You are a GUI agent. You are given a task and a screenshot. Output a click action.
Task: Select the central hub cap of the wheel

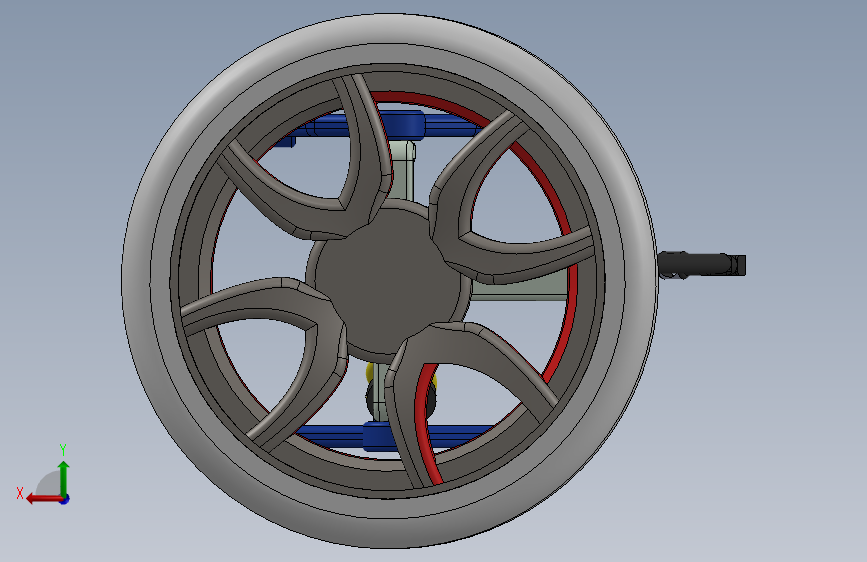click(389, 280)
